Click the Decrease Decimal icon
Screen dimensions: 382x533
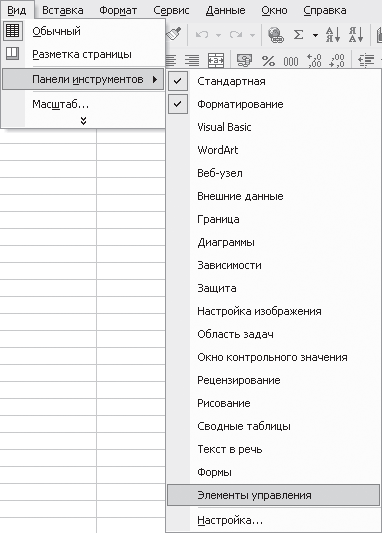tap(336, 61)
